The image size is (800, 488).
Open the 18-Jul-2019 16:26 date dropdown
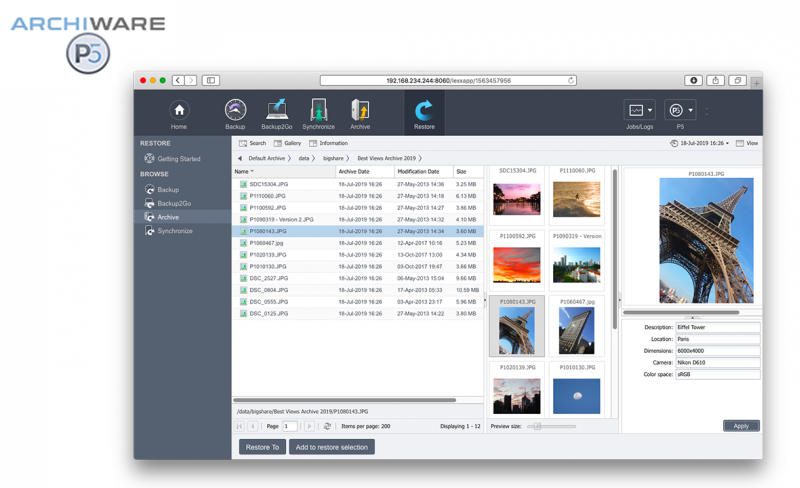pyautogui.click(x=700, y=143)
